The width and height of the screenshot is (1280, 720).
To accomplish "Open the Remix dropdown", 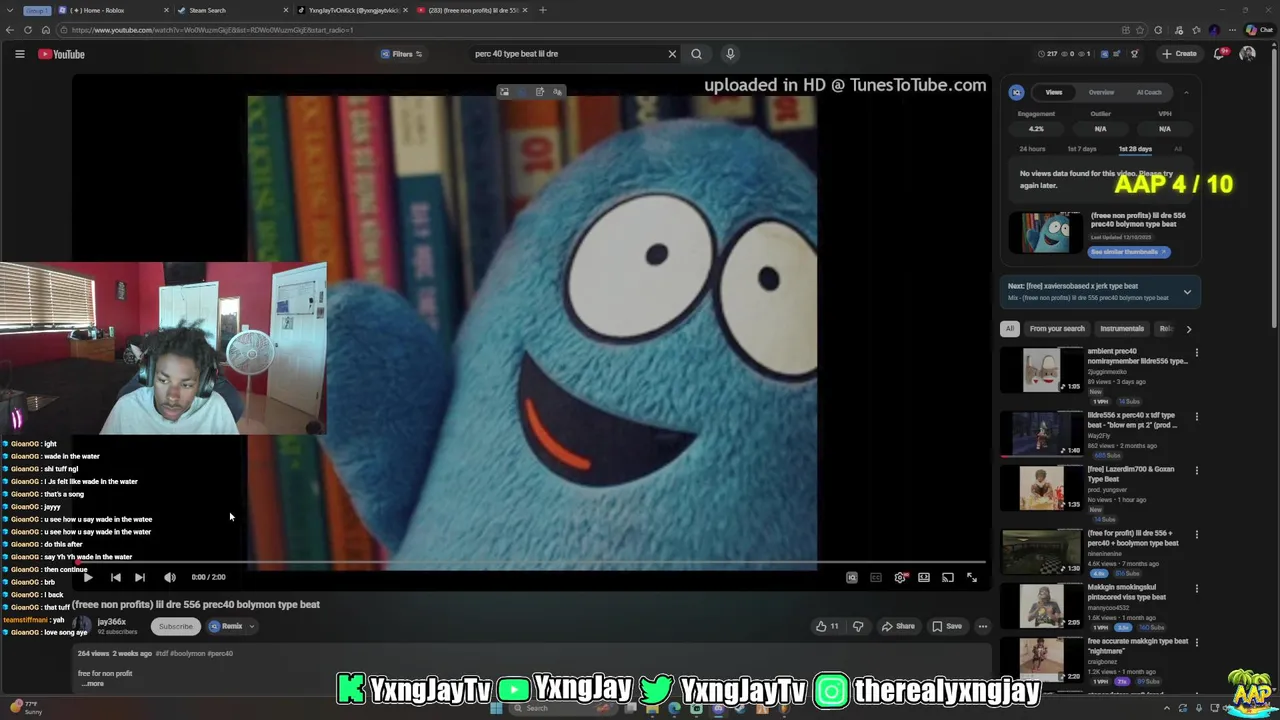I will [231, 626].
